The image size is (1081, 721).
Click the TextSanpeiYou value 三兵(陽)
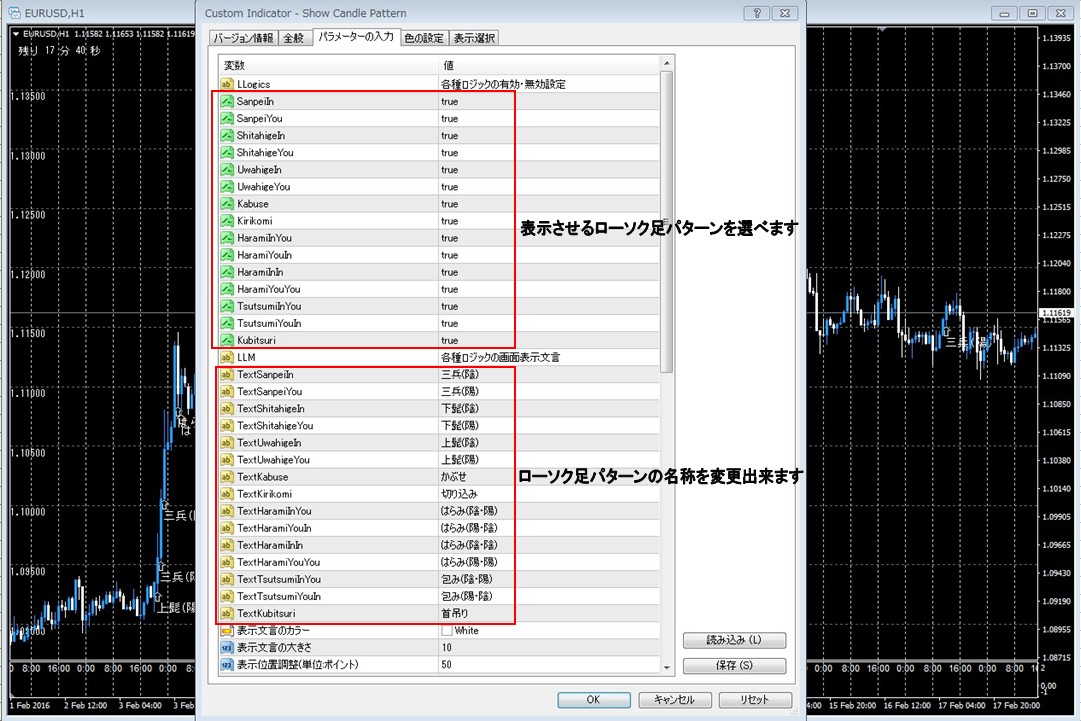pyautogui.click(x=460, y=392)
